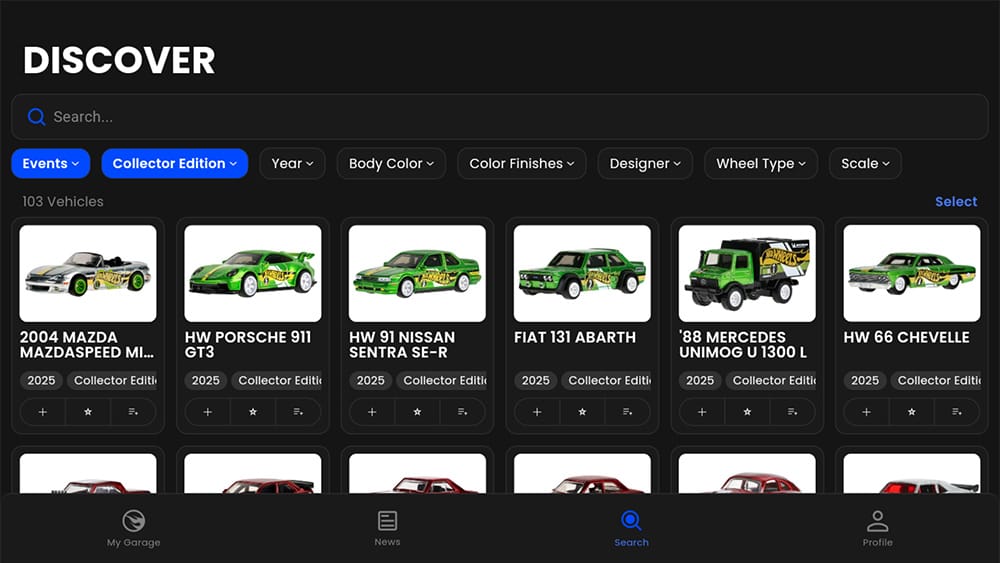This screenshot has width=1000, height=563.
Task: Click the 2025 tag on Fiat 131 Abarth
Action: 536,381
